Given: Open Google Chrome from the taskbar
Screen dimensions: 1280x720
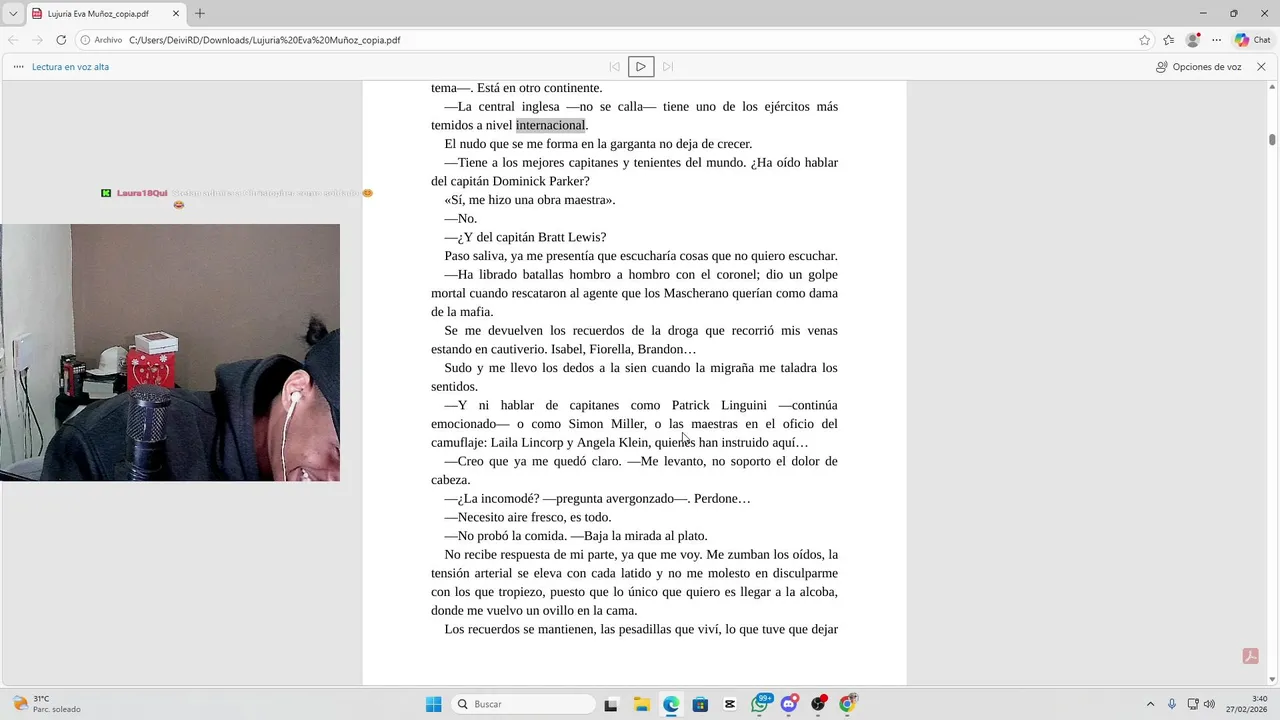Looking at the screenshot, I should (848, 704).
